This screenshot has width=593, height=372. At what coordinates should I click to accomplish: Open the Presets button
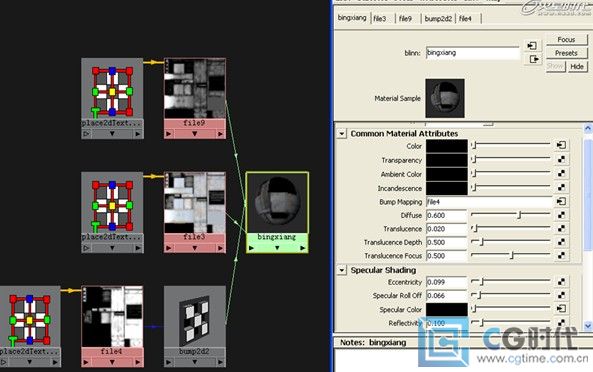(566, 53)
